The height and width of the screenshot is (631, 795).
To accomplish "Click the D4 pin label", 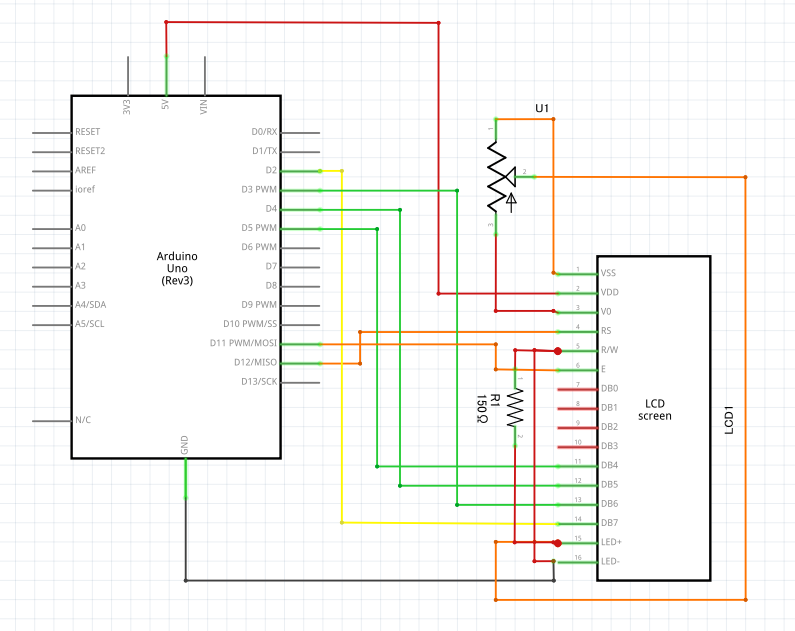I will tap(271, 209).
